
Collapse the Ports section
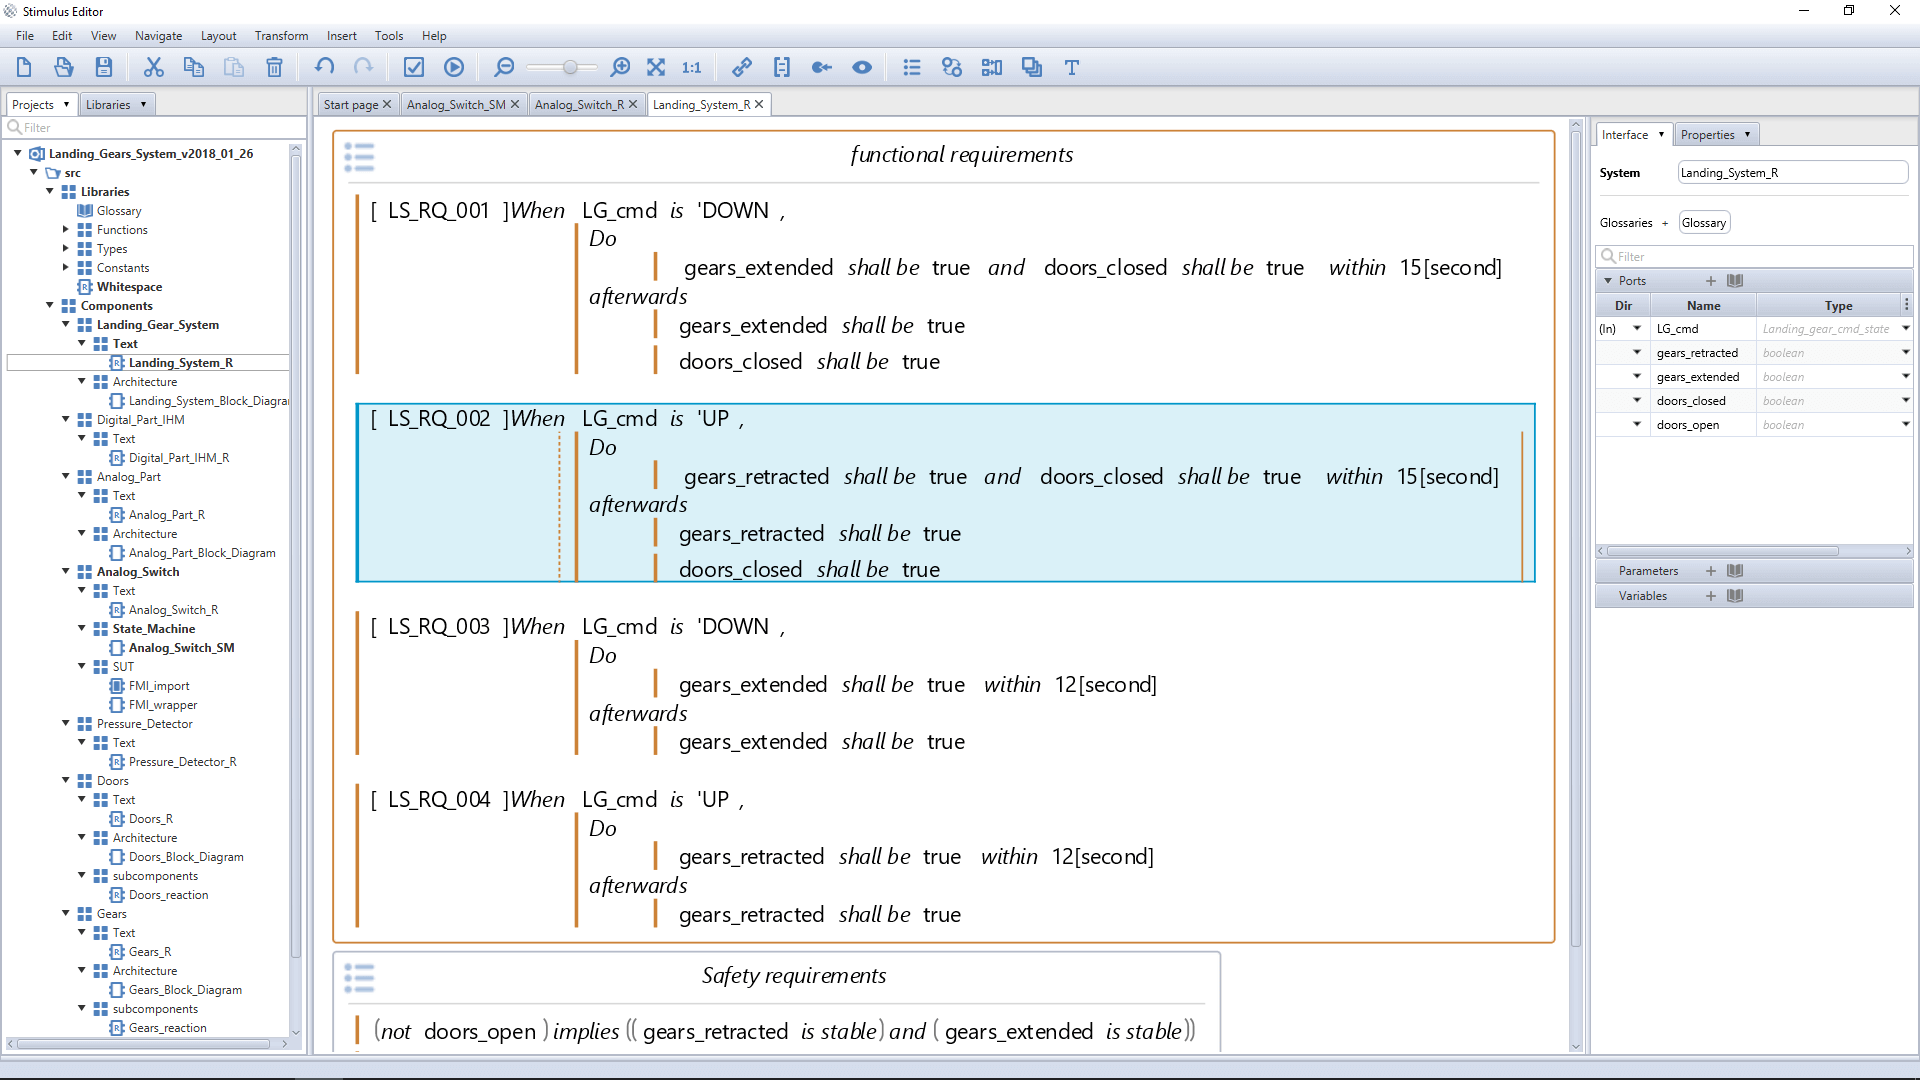pyautogui.click(x=1608, y=281)
